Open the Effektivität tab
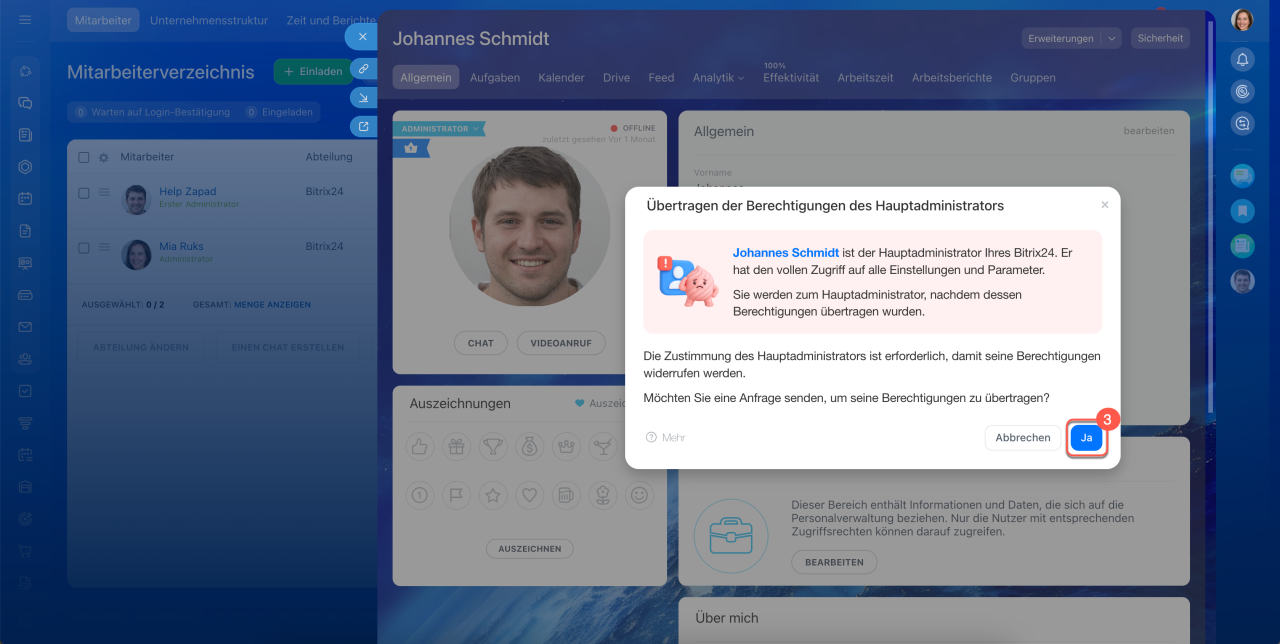Image resolution: width=1280 pixels, height=644 pixels. point(791,77)
